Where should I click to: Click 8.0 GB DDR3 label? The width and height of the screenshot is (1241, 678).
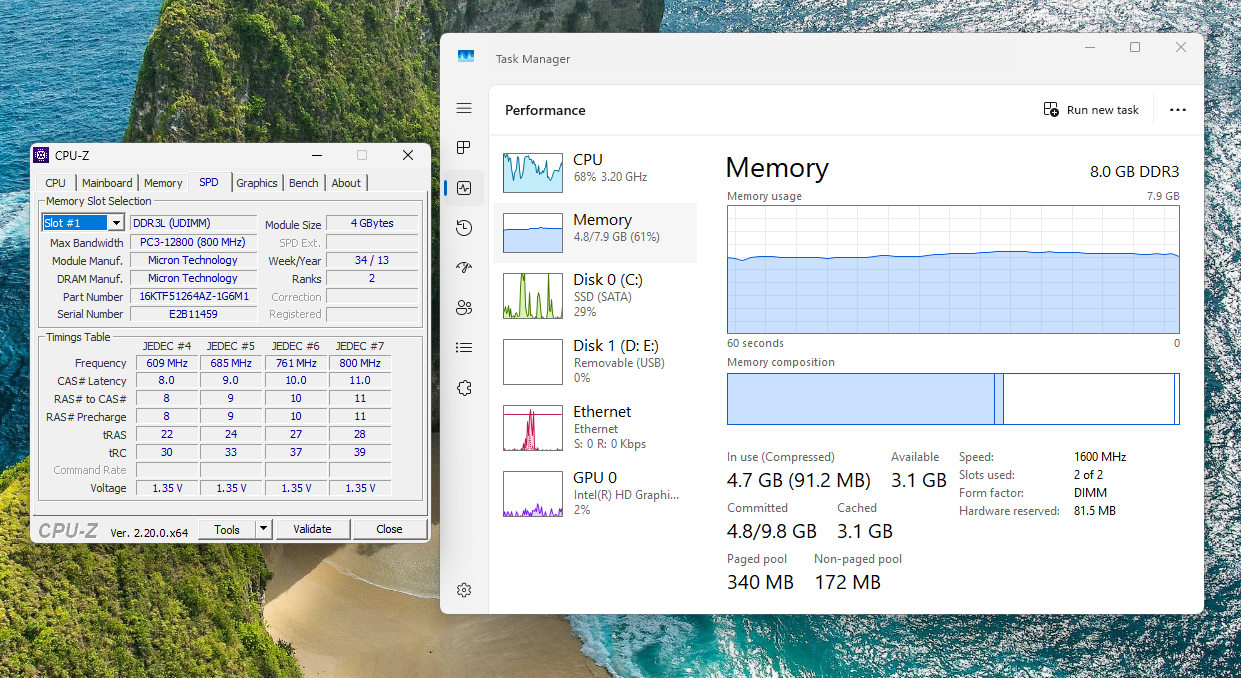(1134, 171)
